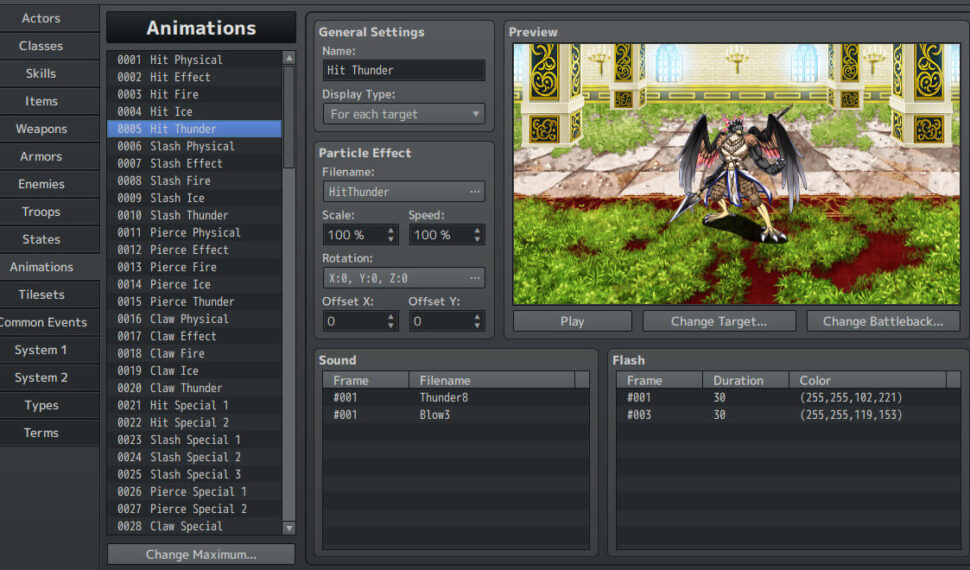The image size is (970, 570).
Task: Open the Filename browse ellipsis button
Action: [x=475, y=192]
